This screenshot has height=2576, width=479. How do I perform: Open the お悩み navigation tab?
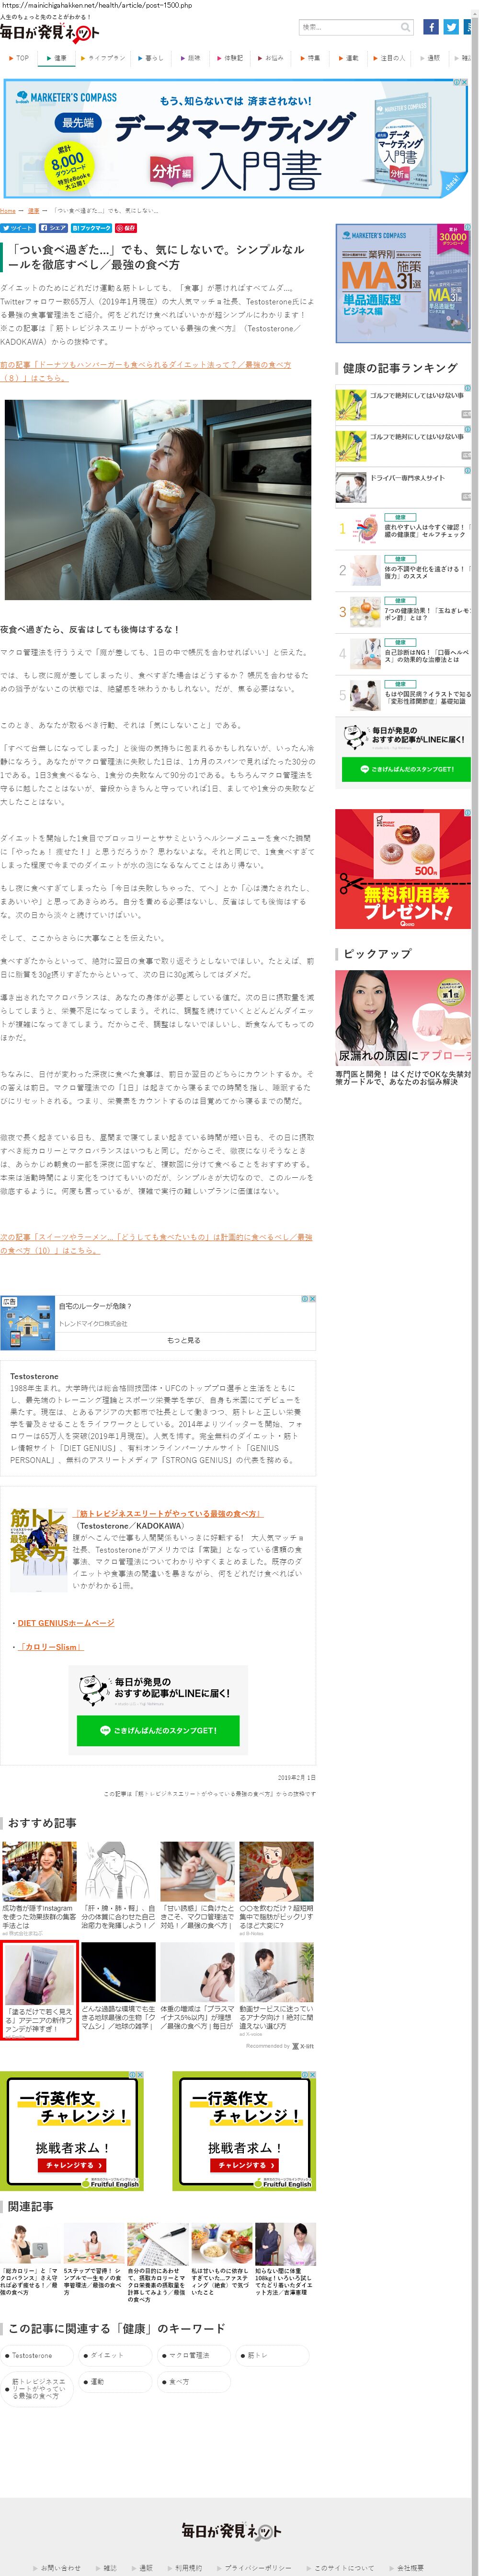coord(270,58)
